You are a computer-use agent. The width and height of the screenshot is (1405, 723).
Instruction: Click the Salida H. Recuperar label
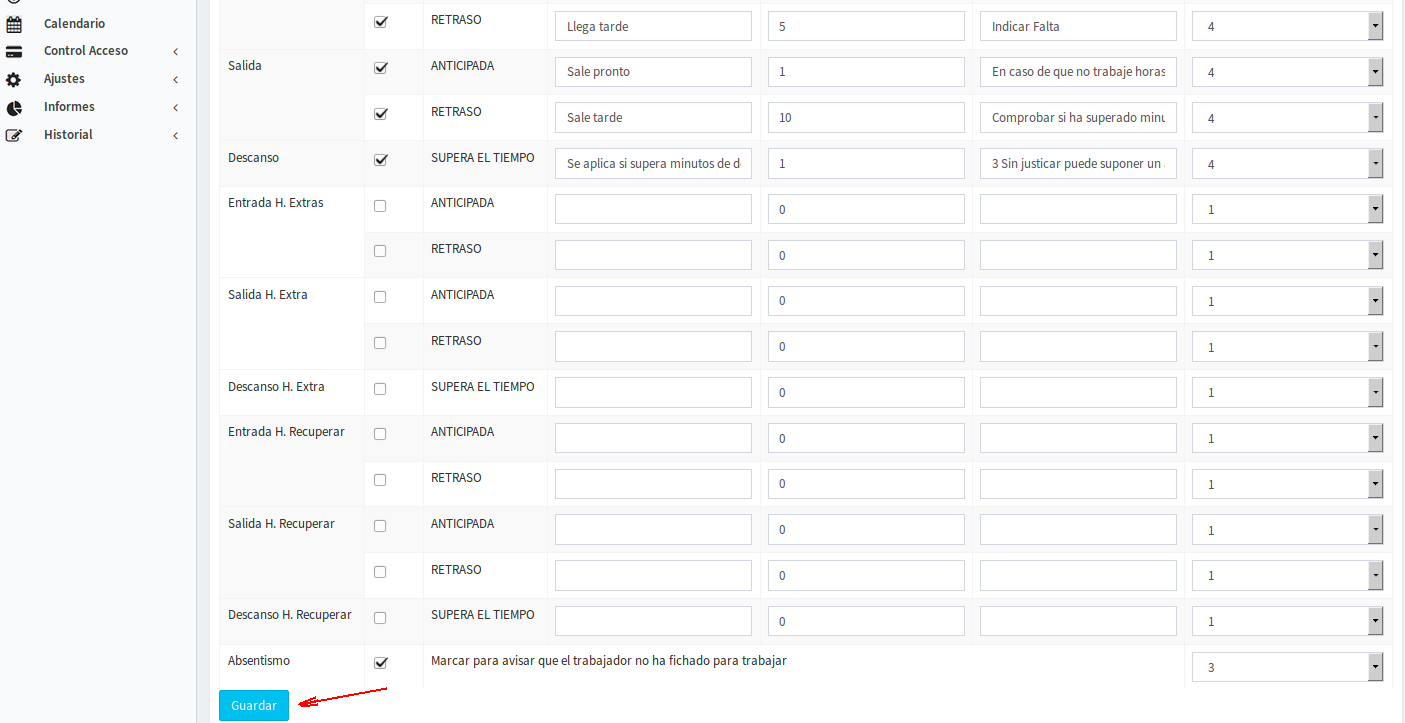coord(281,524)
